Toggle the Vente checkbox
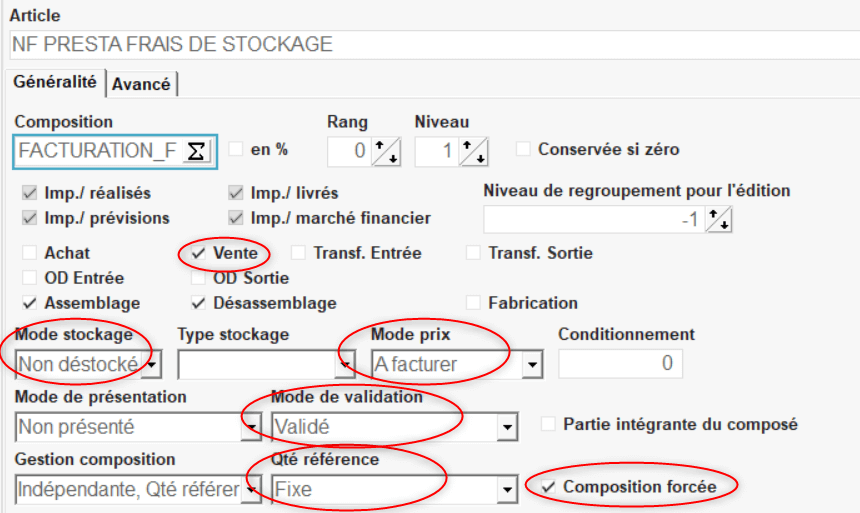 [x=198, y=253]
